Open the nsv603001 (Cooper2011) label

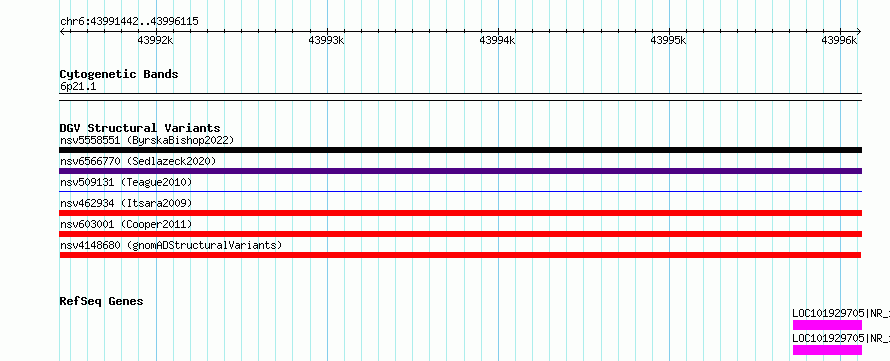click(x=126, y=224)
